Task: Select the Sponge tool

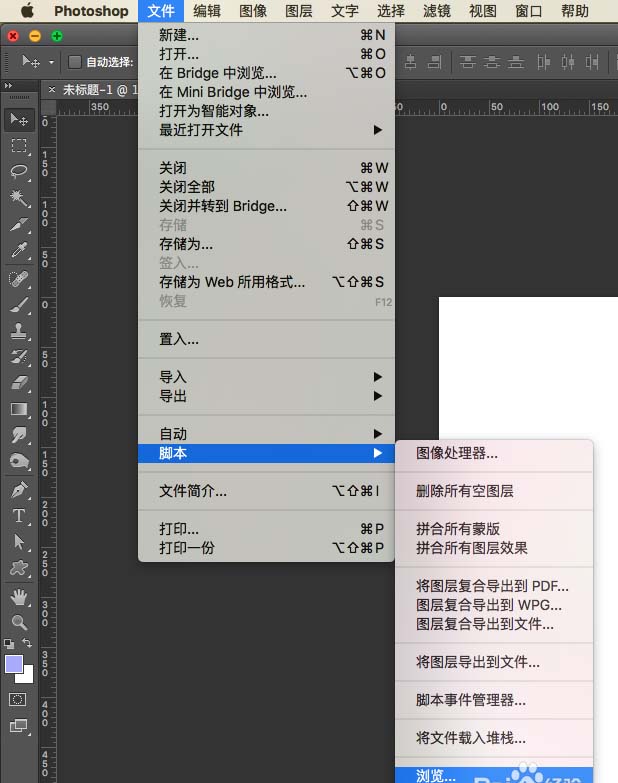Action: [x=19, y=461]
